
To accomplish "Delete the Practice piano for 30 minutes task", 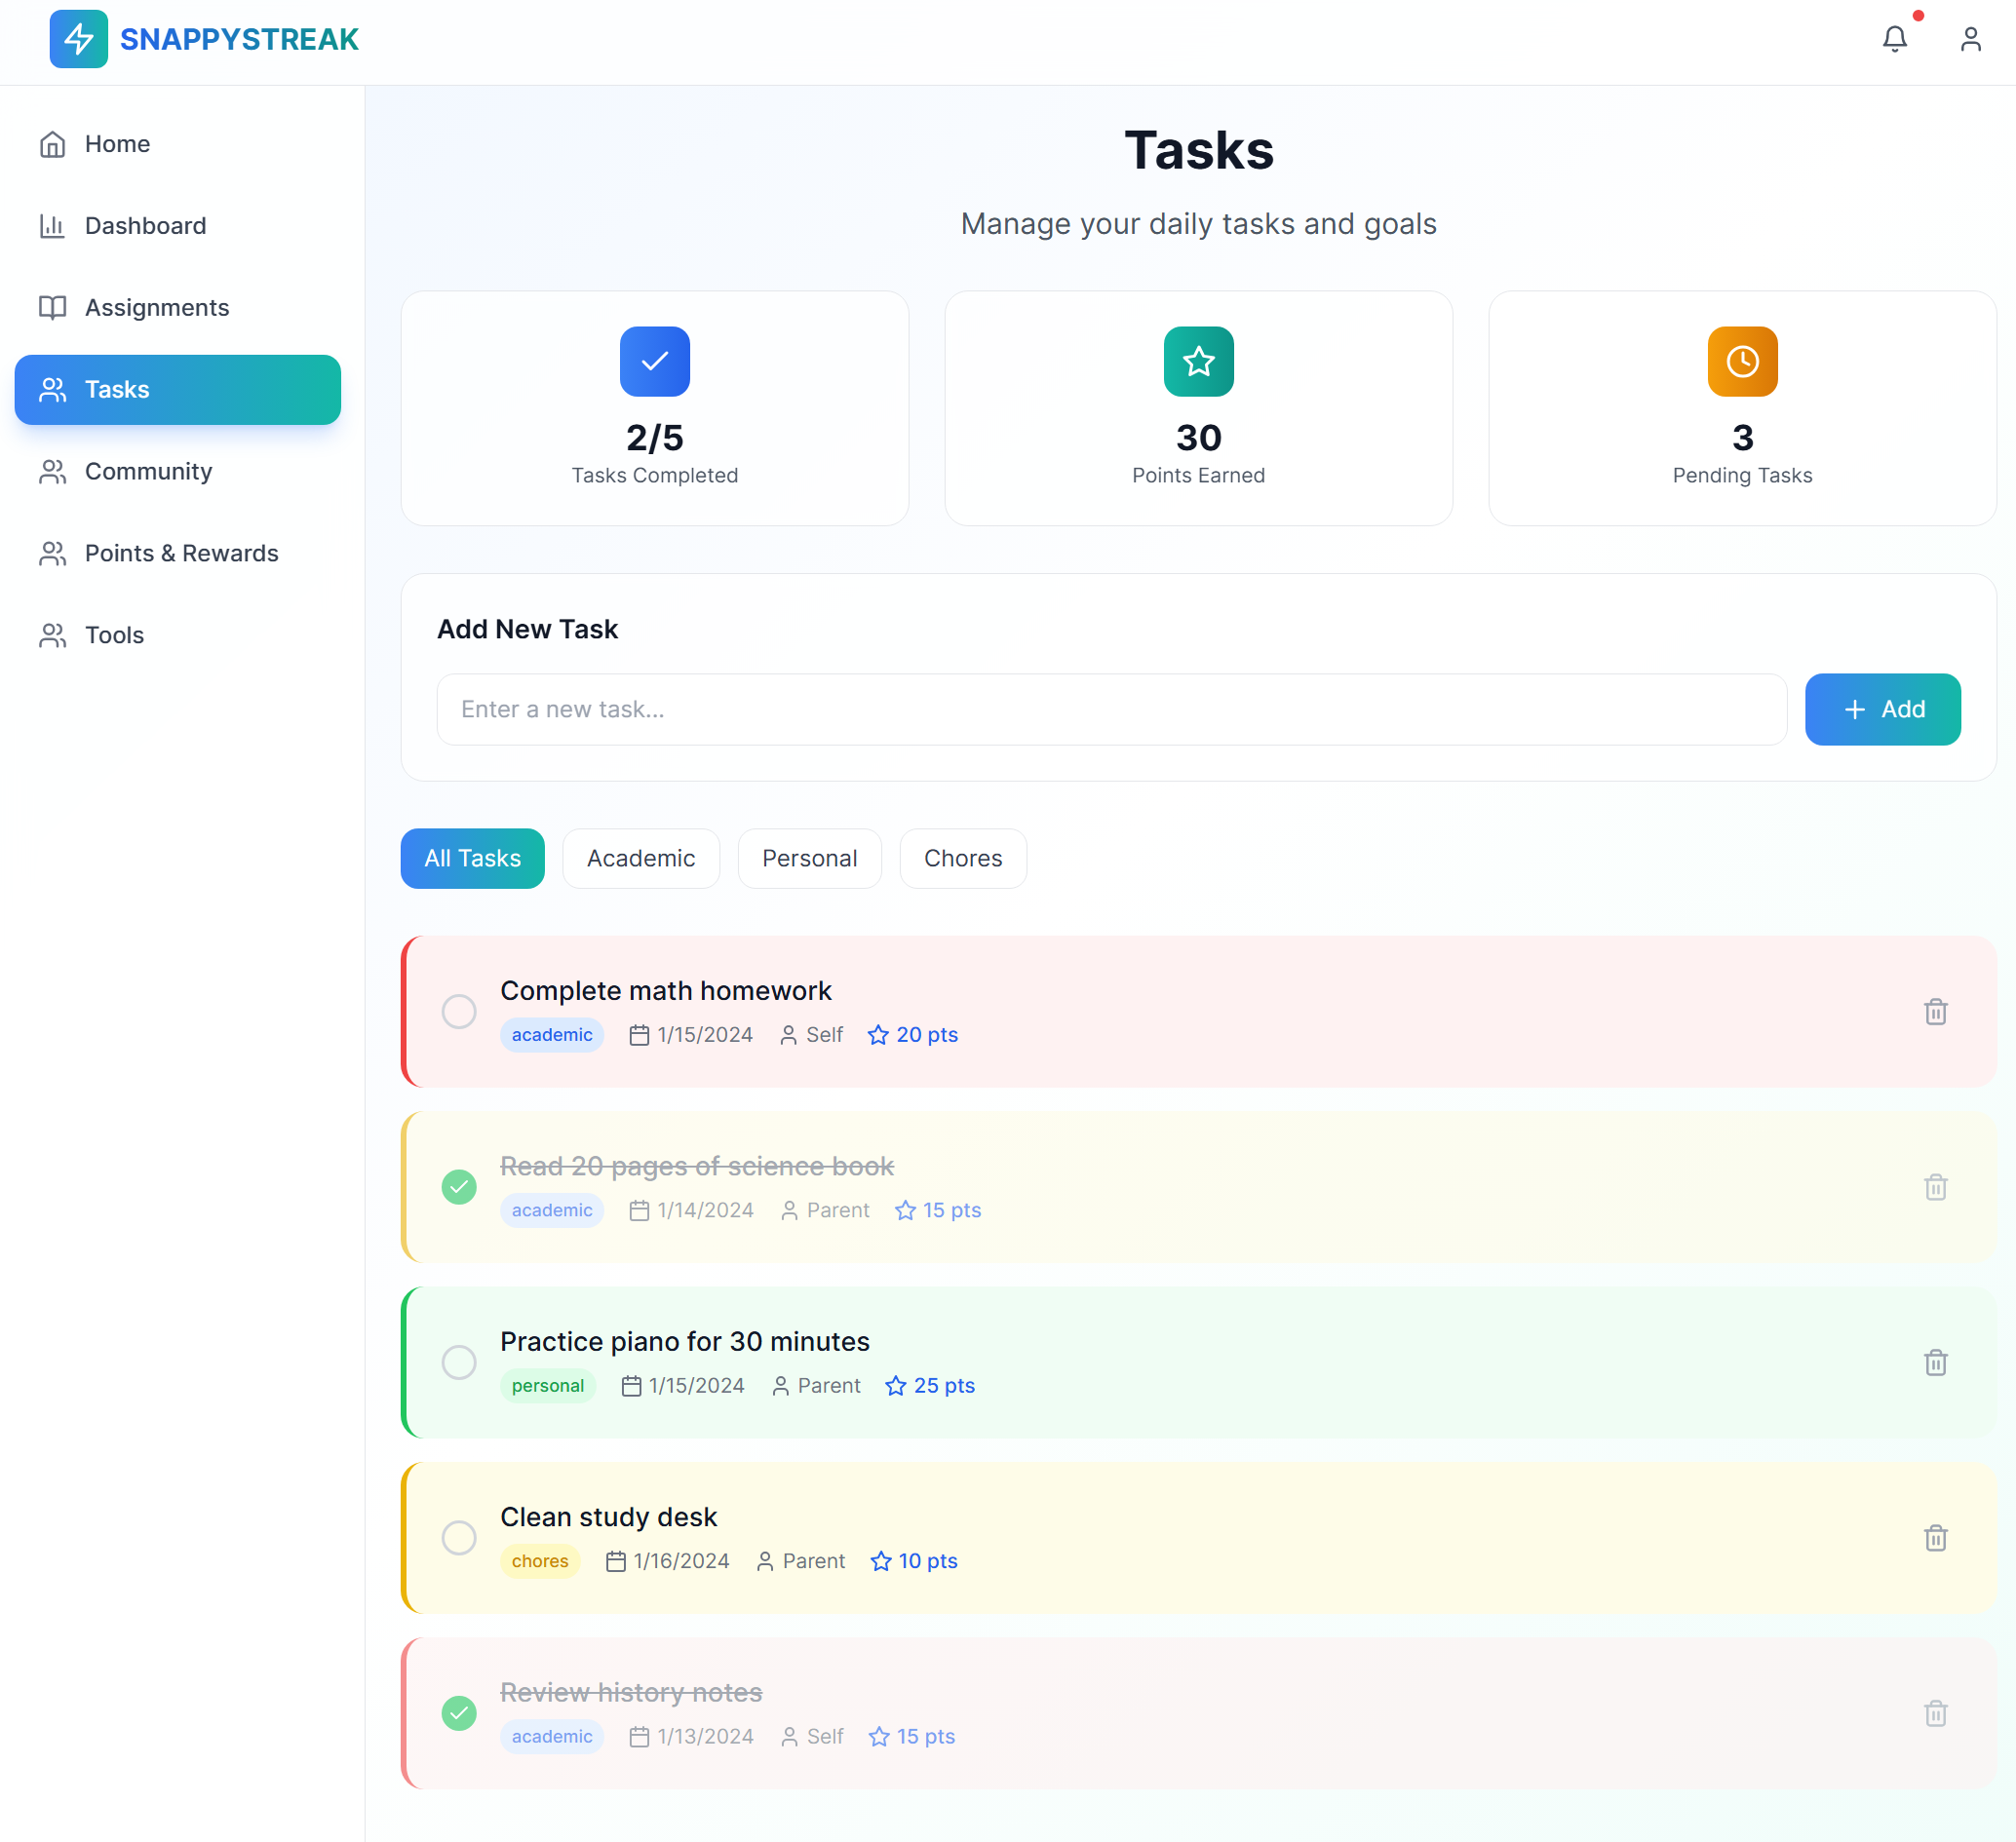I will coord(1935,1363).
